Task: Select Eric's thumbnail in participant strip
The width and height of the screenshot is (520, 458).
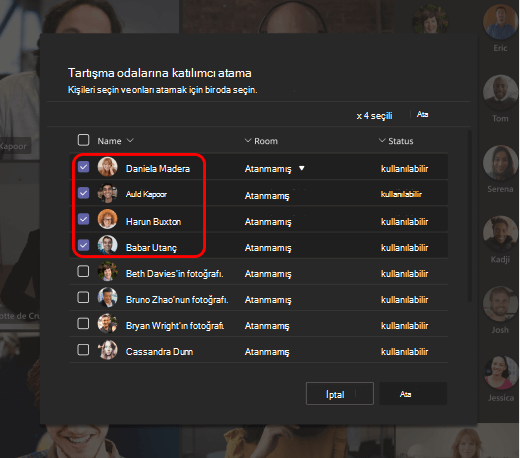Action: tap(500, 22)
